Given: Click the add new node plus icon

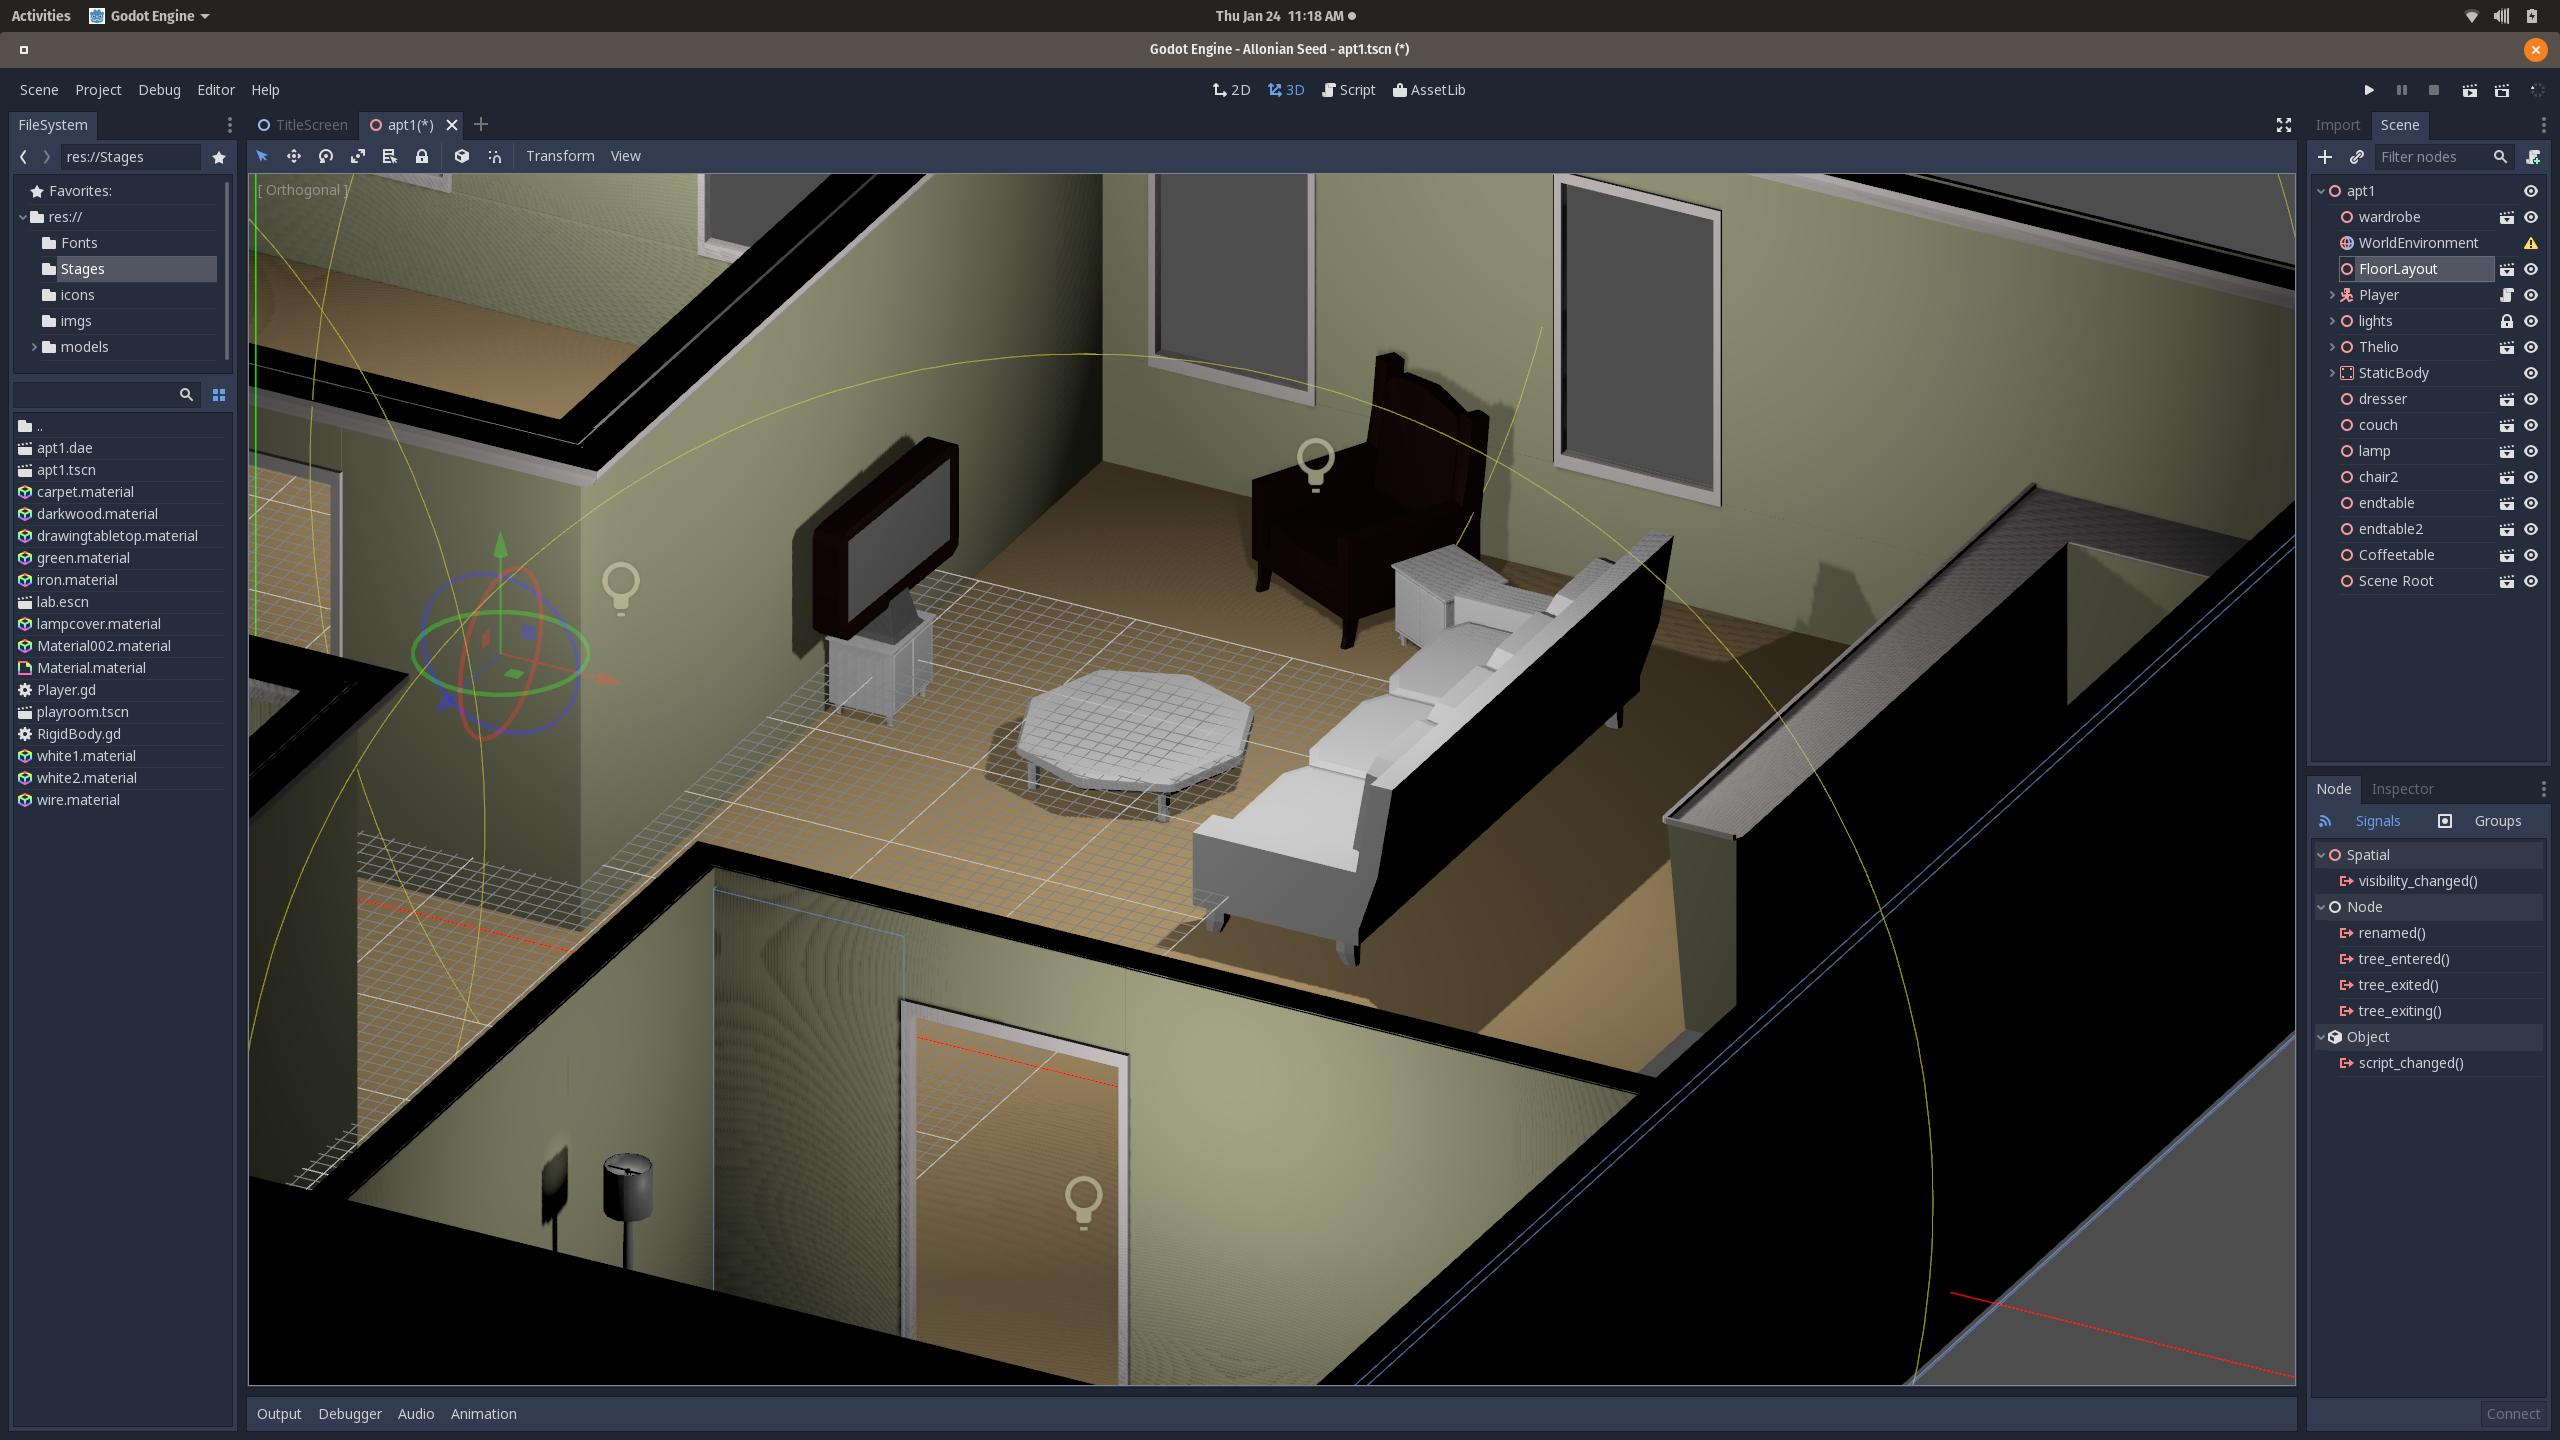Looking at the screenshot, I should point(2325,157).
